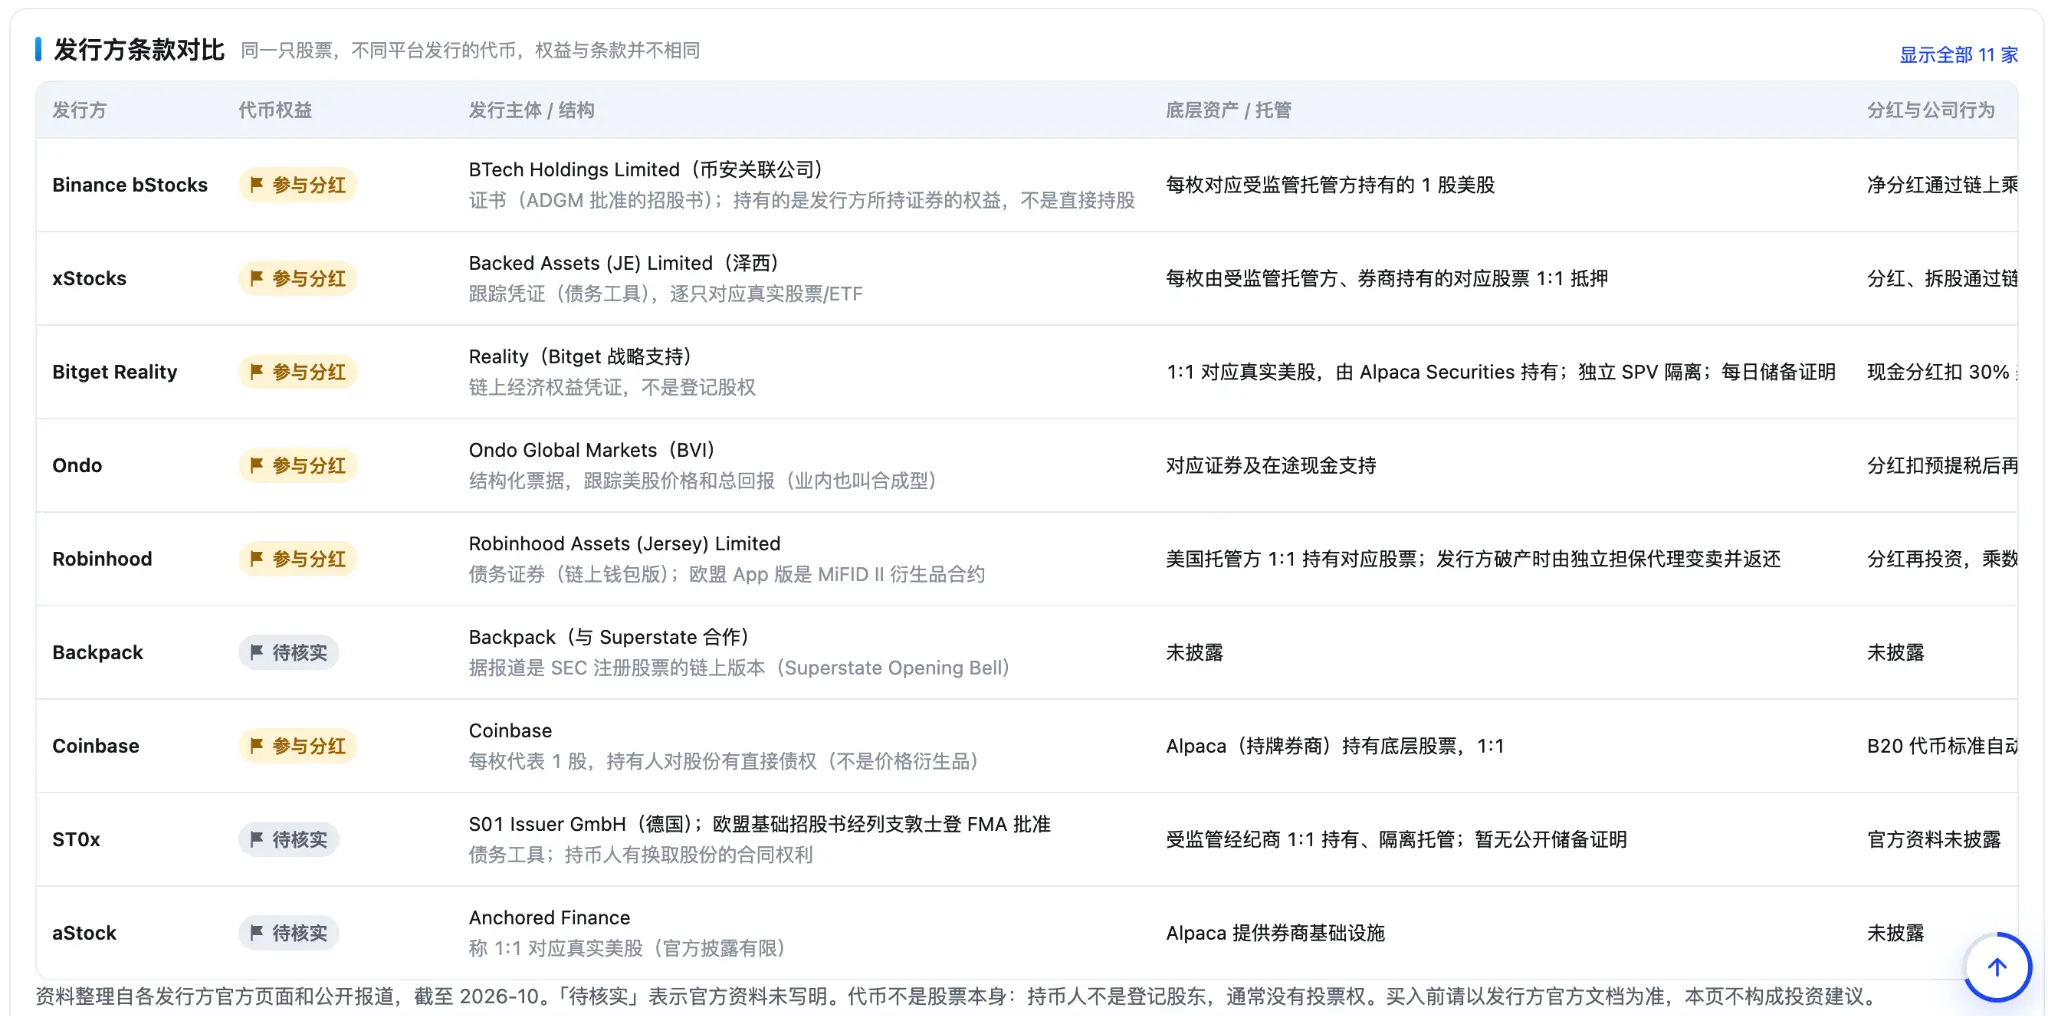Viewport: 2048px width, 1016px height.
Task: Click 对应证券及在途现金支持 cell
Action: [1271, 465]
